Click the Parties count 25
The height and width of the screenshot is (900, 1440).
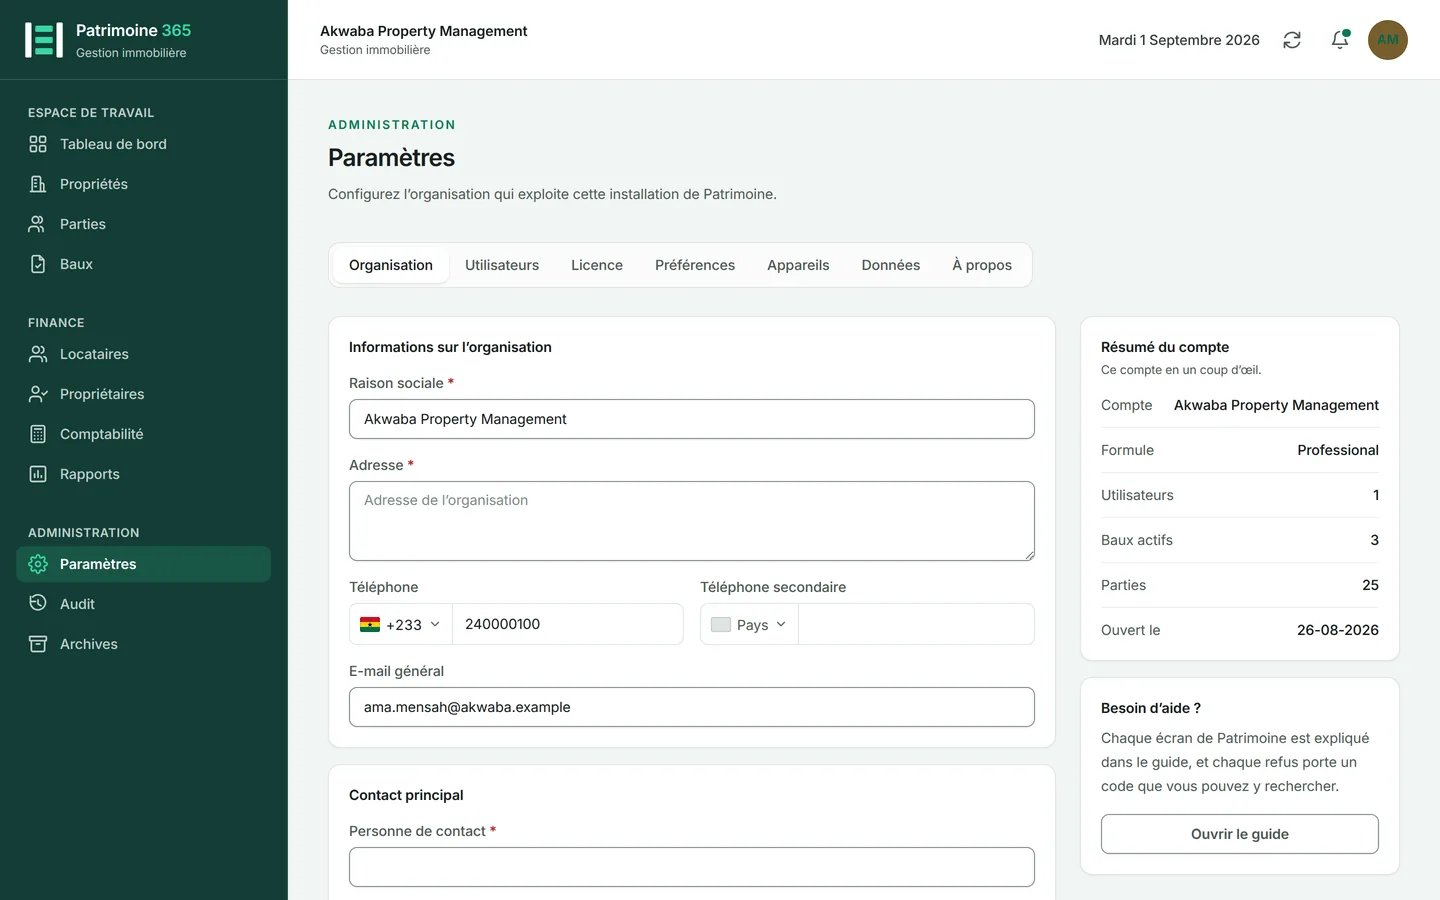tap(1370, 585)
